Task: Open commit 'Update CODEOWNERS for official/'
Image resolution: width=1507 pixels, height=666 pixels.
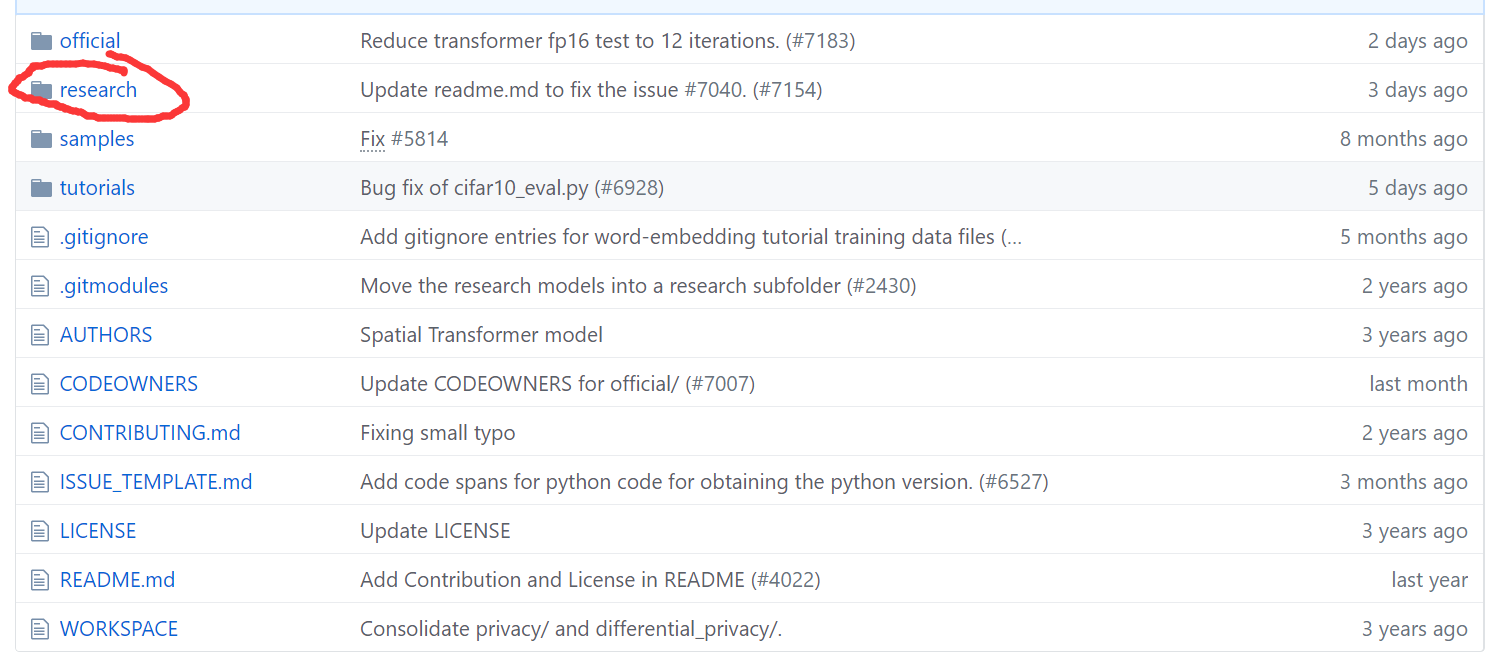Action: pyautogui.click(x=557, y=383)
